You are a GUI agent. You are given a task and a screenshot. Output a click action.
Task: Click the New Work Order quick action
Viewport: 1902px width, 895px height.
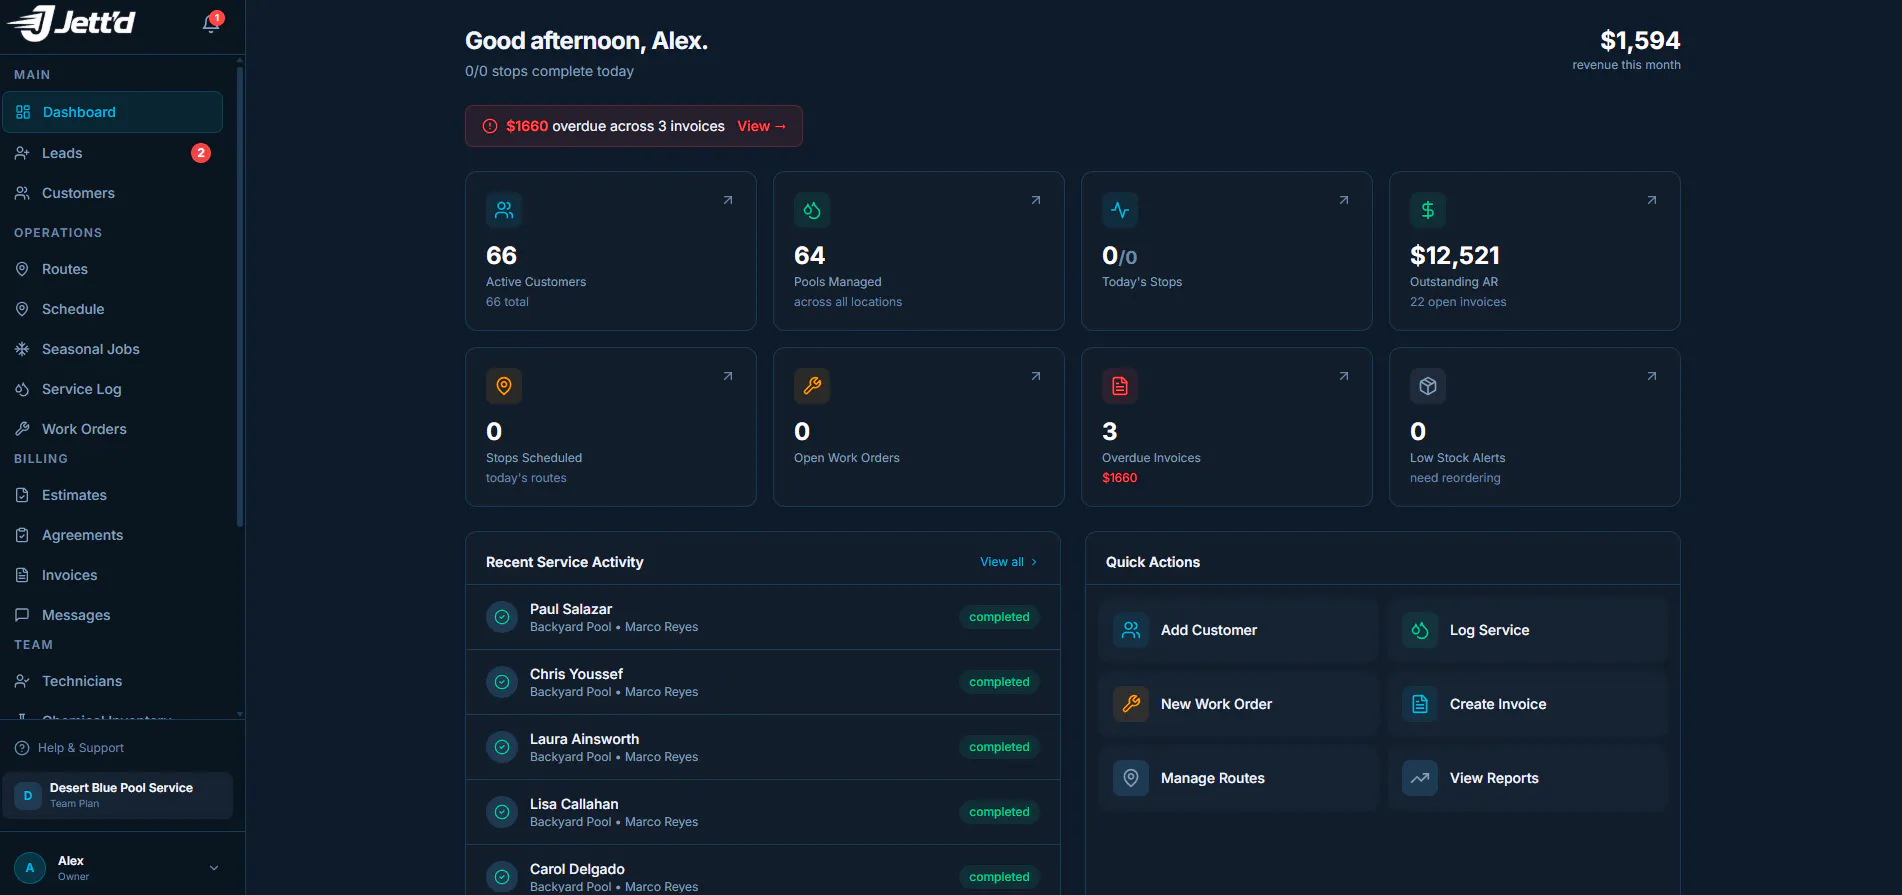tap(1238, 704)
